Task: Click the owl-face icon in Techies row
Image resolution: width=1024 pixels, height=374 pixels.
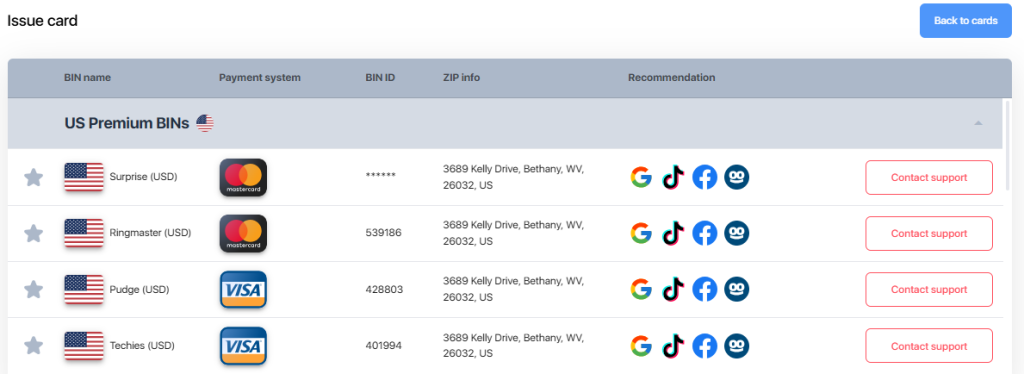Action: tap(737, 345)
